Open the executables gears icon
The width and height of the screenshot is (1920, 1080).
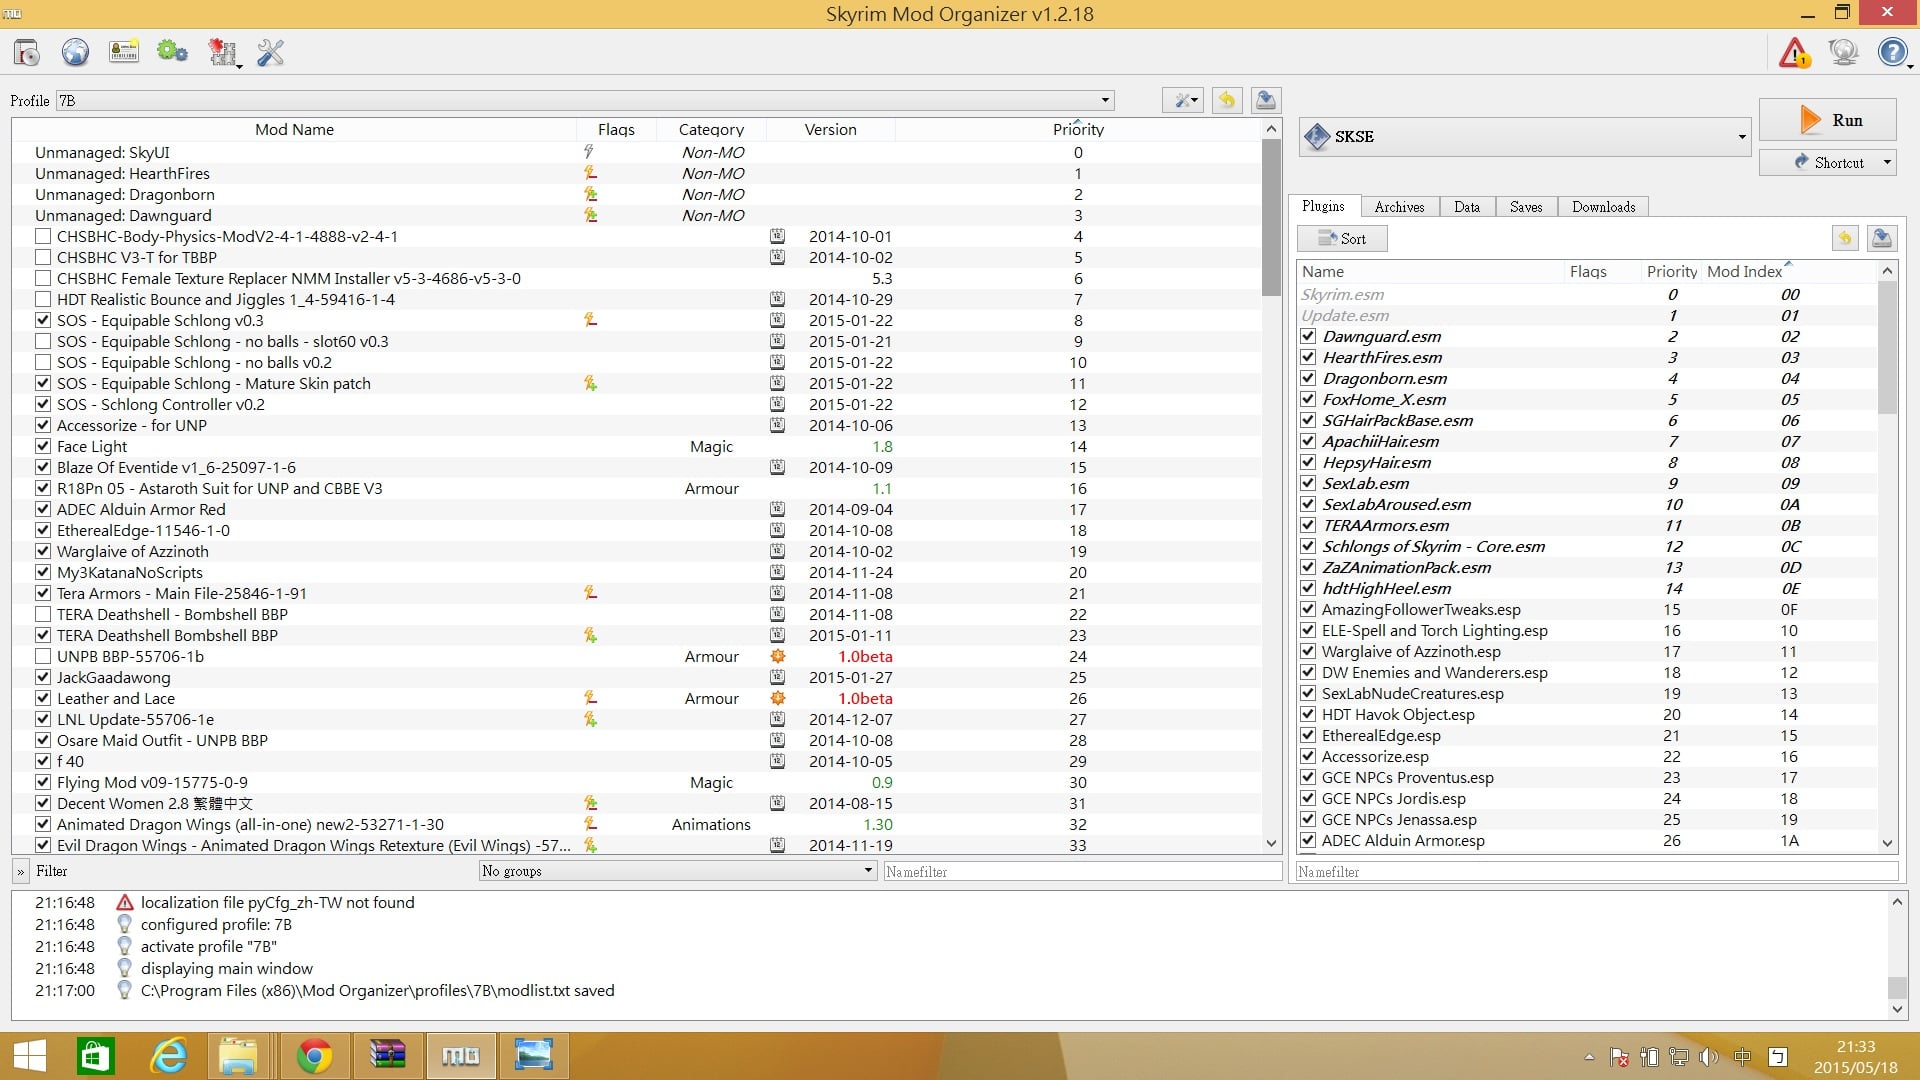(172, 52)
